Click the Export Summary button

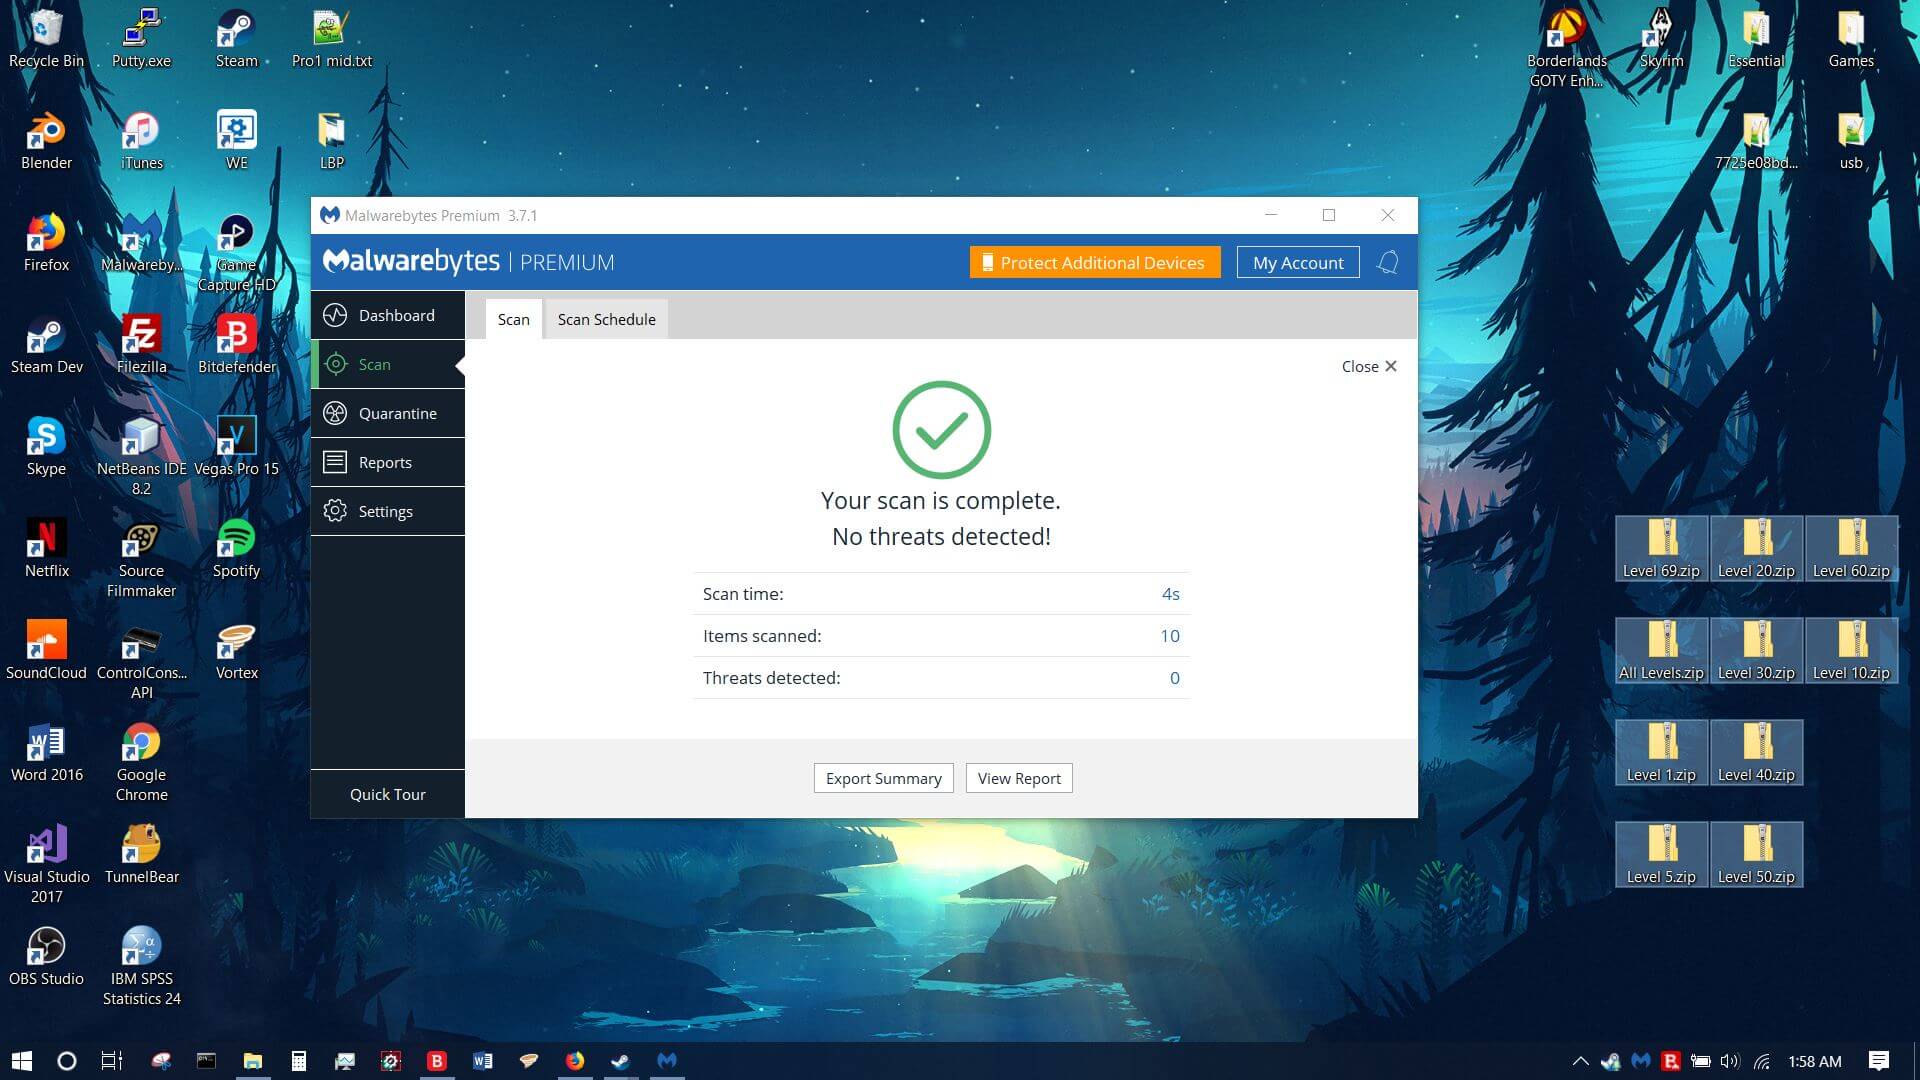(x=883, y=778)
